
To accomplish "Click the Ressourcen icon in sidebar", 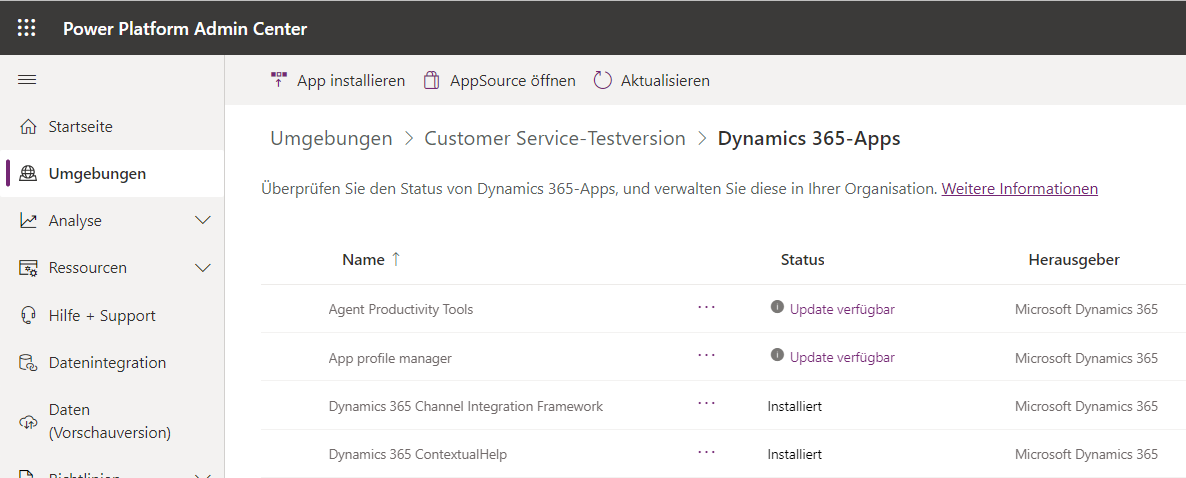I will click(x=28, y=268).
